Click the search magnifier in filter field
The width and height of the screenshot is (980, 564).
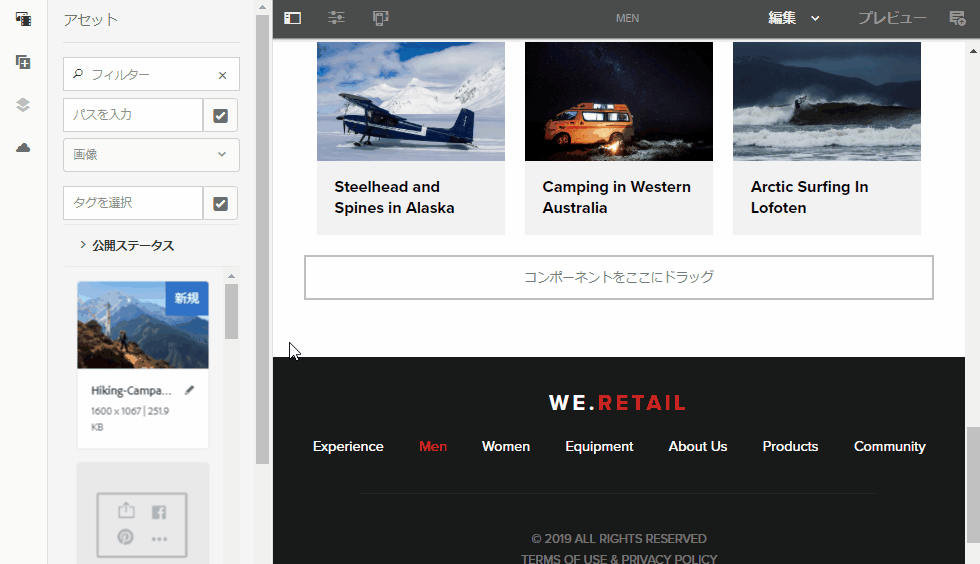[78, 74]
